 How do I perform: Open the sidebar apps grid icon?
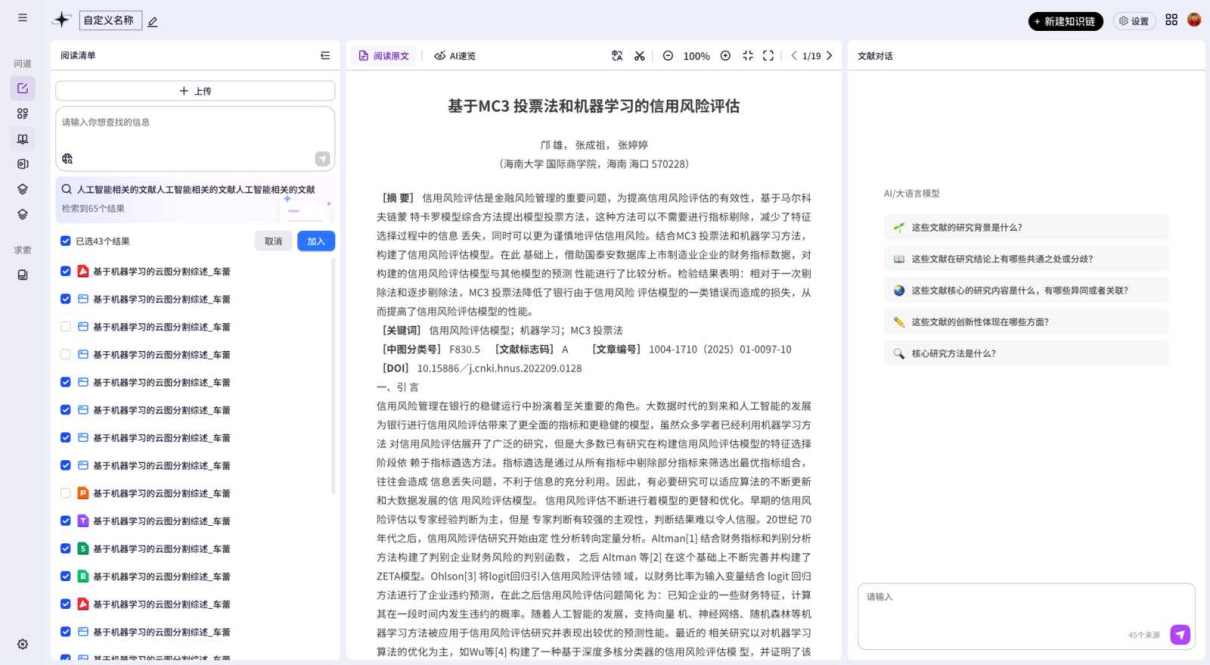(22, 114)
